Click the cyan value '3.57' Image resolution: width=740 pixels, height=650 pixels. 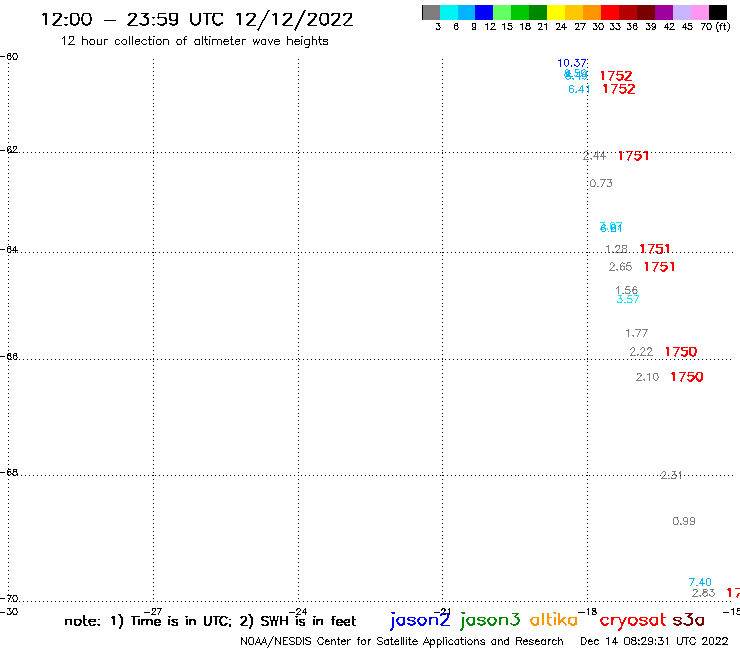628,299
